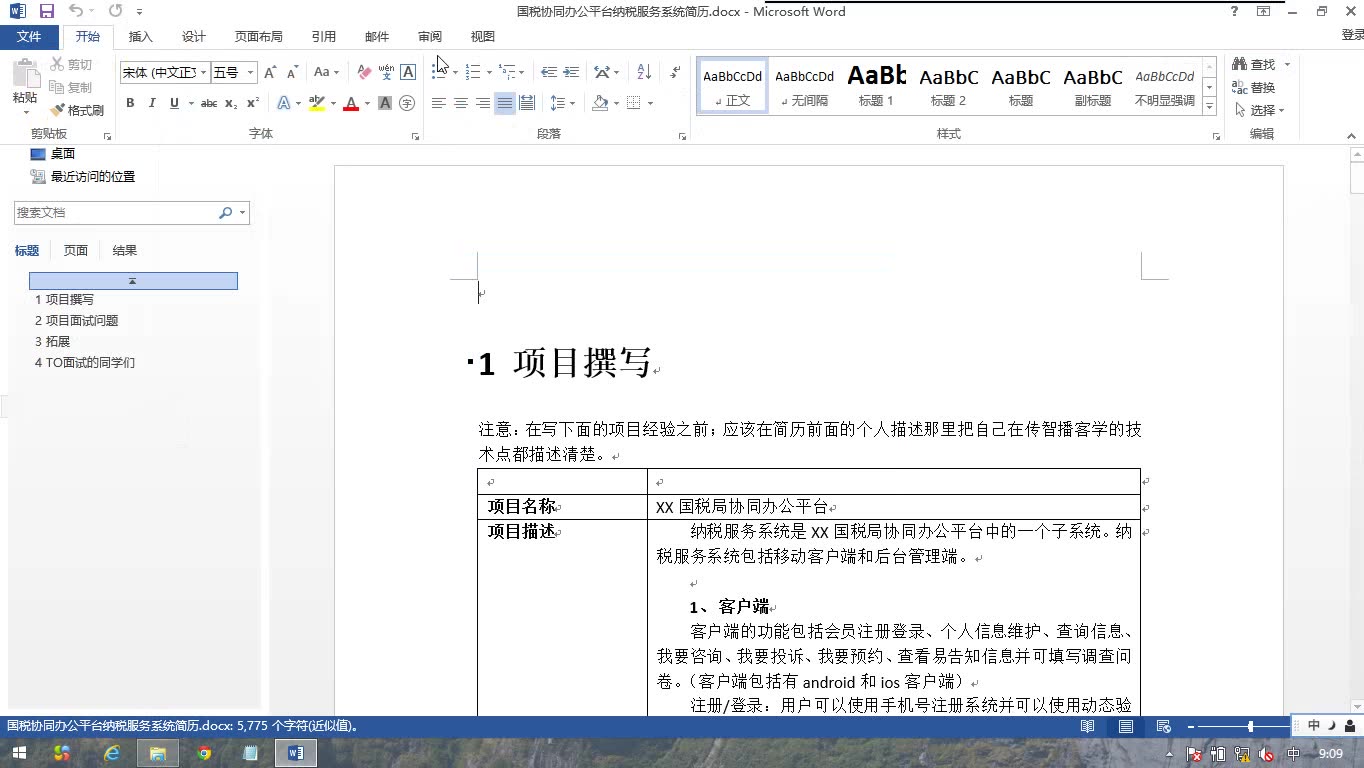The image size is (1364, 768).
Task: Click the Replace (替换) button
Action: 1254,87
